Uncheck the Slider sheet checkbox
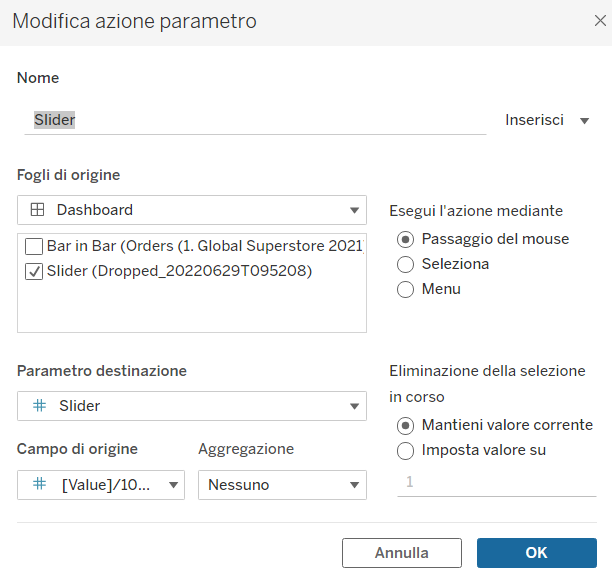Viewport: 612px width, 578px height. [x=34, y=271]
